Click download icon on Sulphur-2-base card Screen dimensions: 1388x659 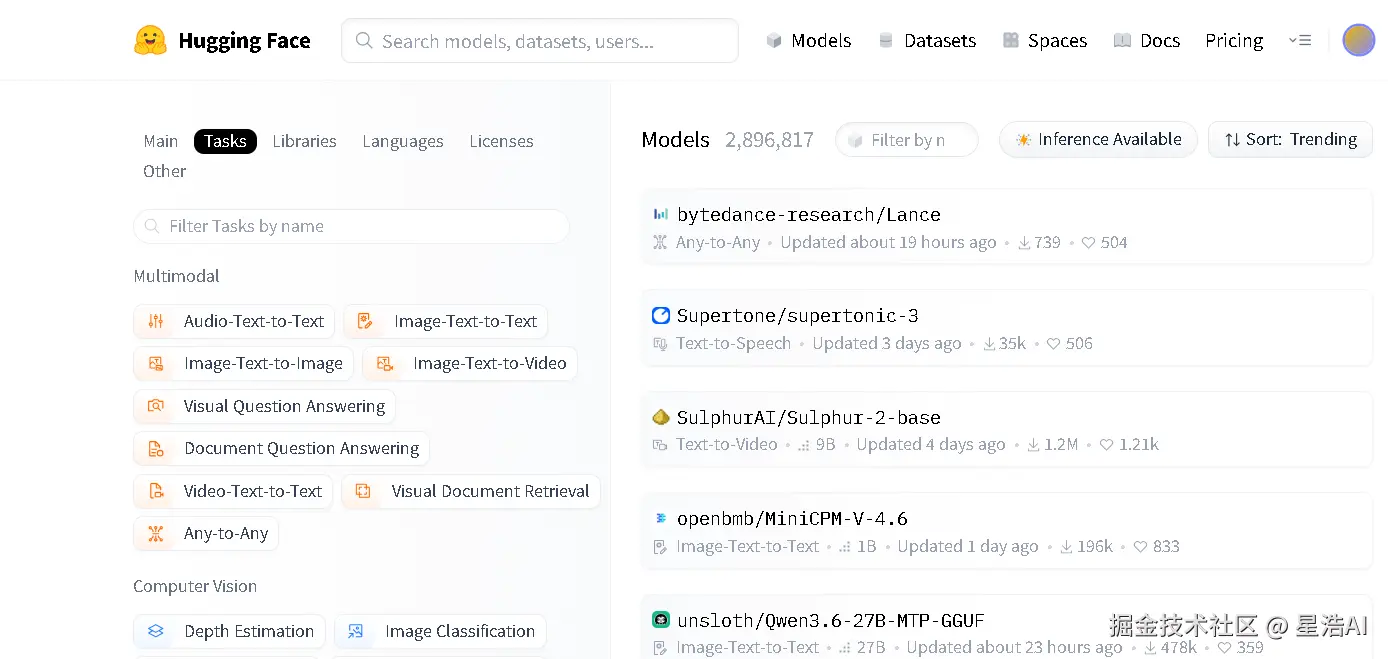coord(1033,445)
